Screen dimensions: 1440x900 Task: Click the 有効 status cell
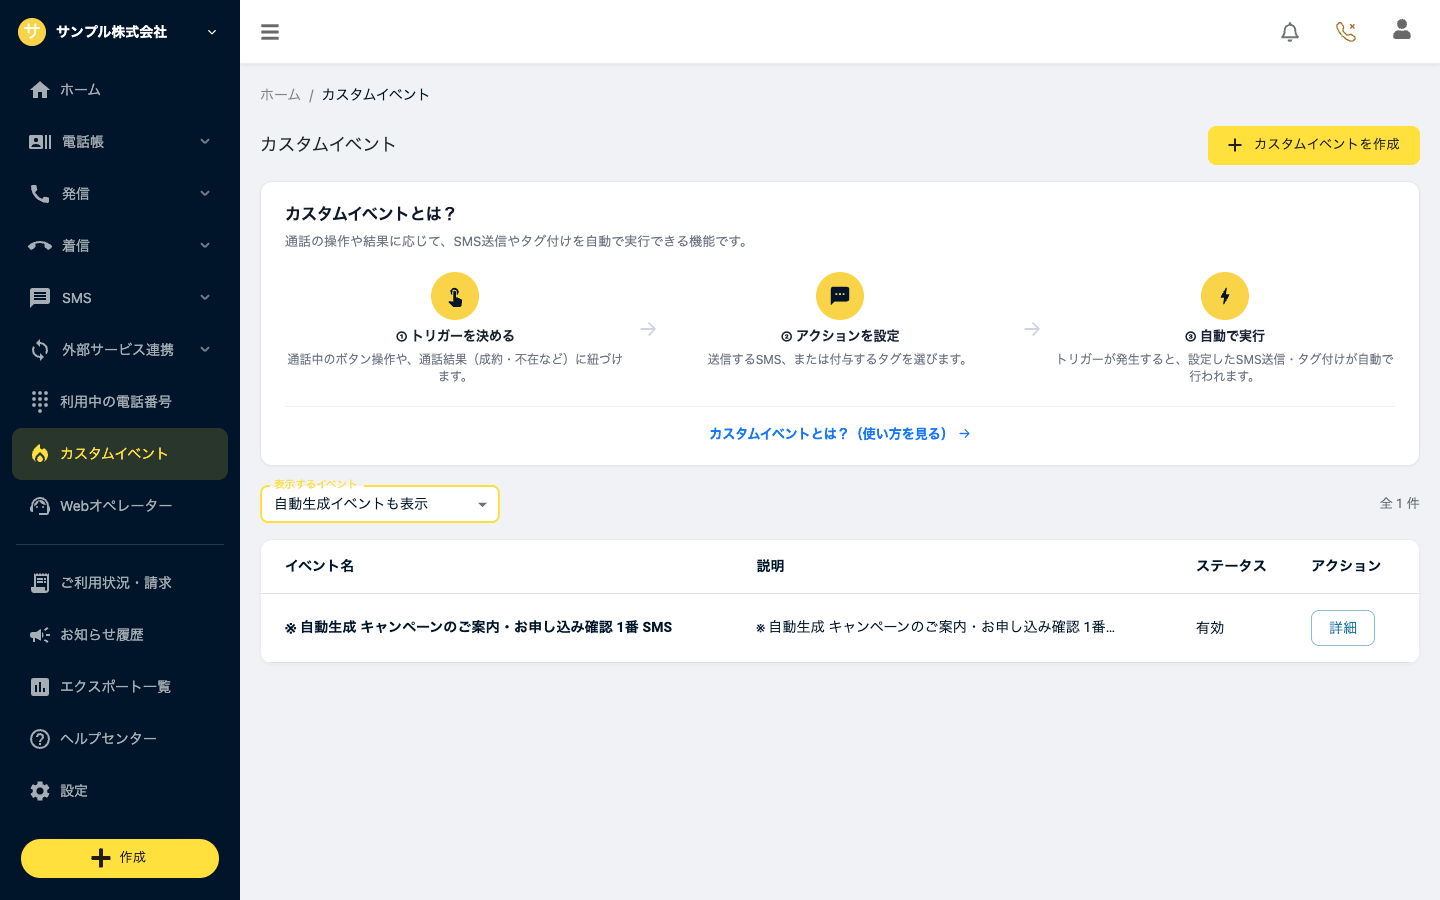tap(1210, 628)
